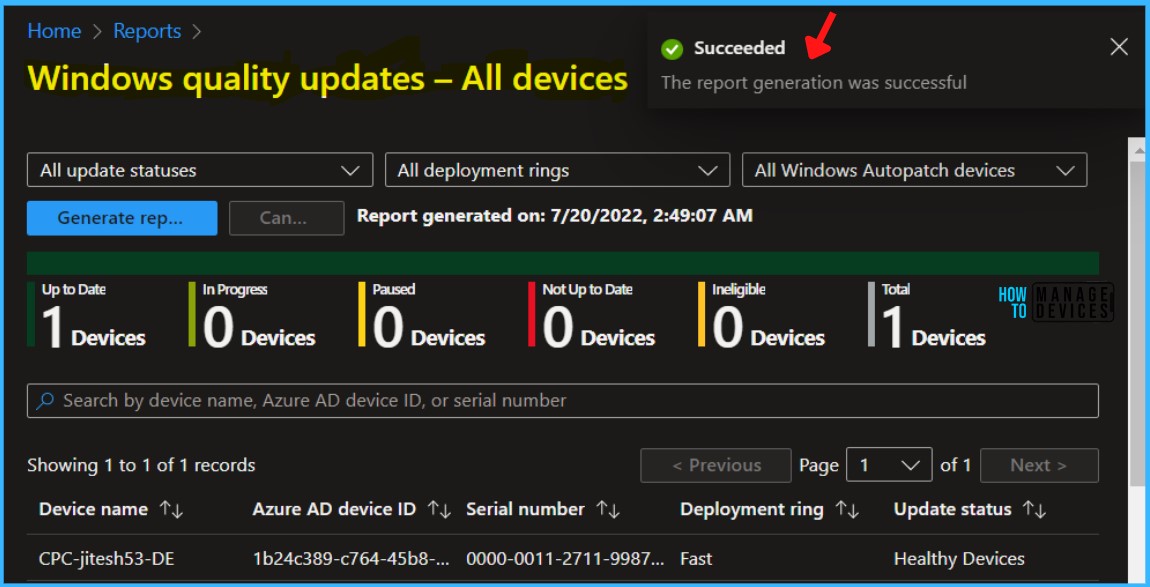This screenshot has height=587, width=1150.
Task: Sort by Azure AD device ID arrows
Action: point(439,510)
